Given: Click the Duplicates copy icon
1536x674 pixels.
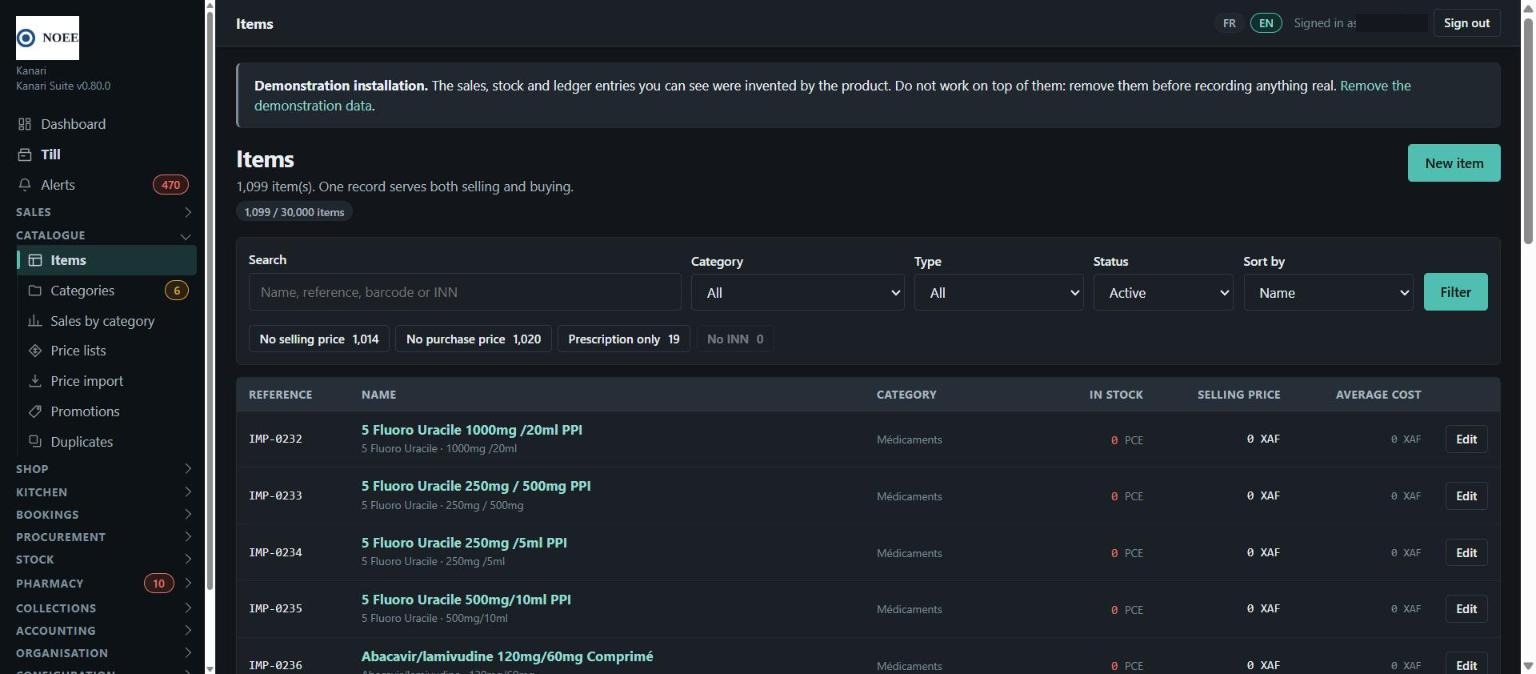Looking at the screenshot, I should tap(35, 441).
